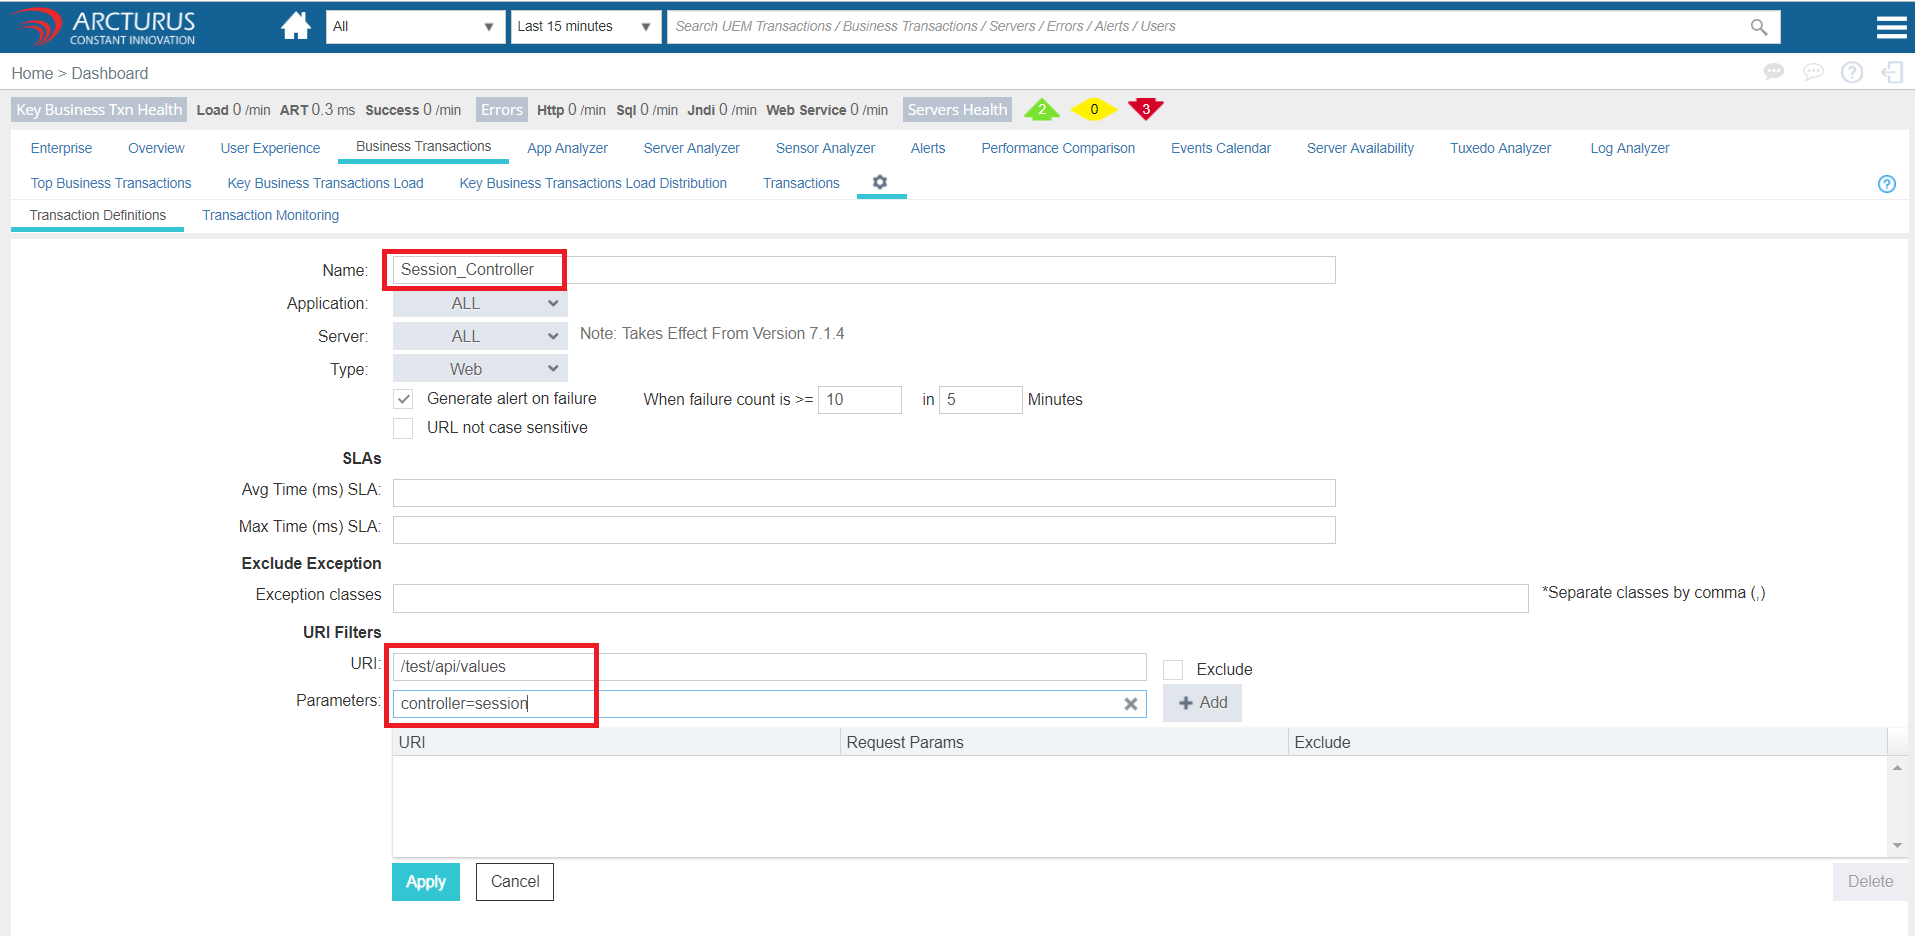Click the Home house icon
Viewport: 1915px width, 936px height.
coord(295,26)
